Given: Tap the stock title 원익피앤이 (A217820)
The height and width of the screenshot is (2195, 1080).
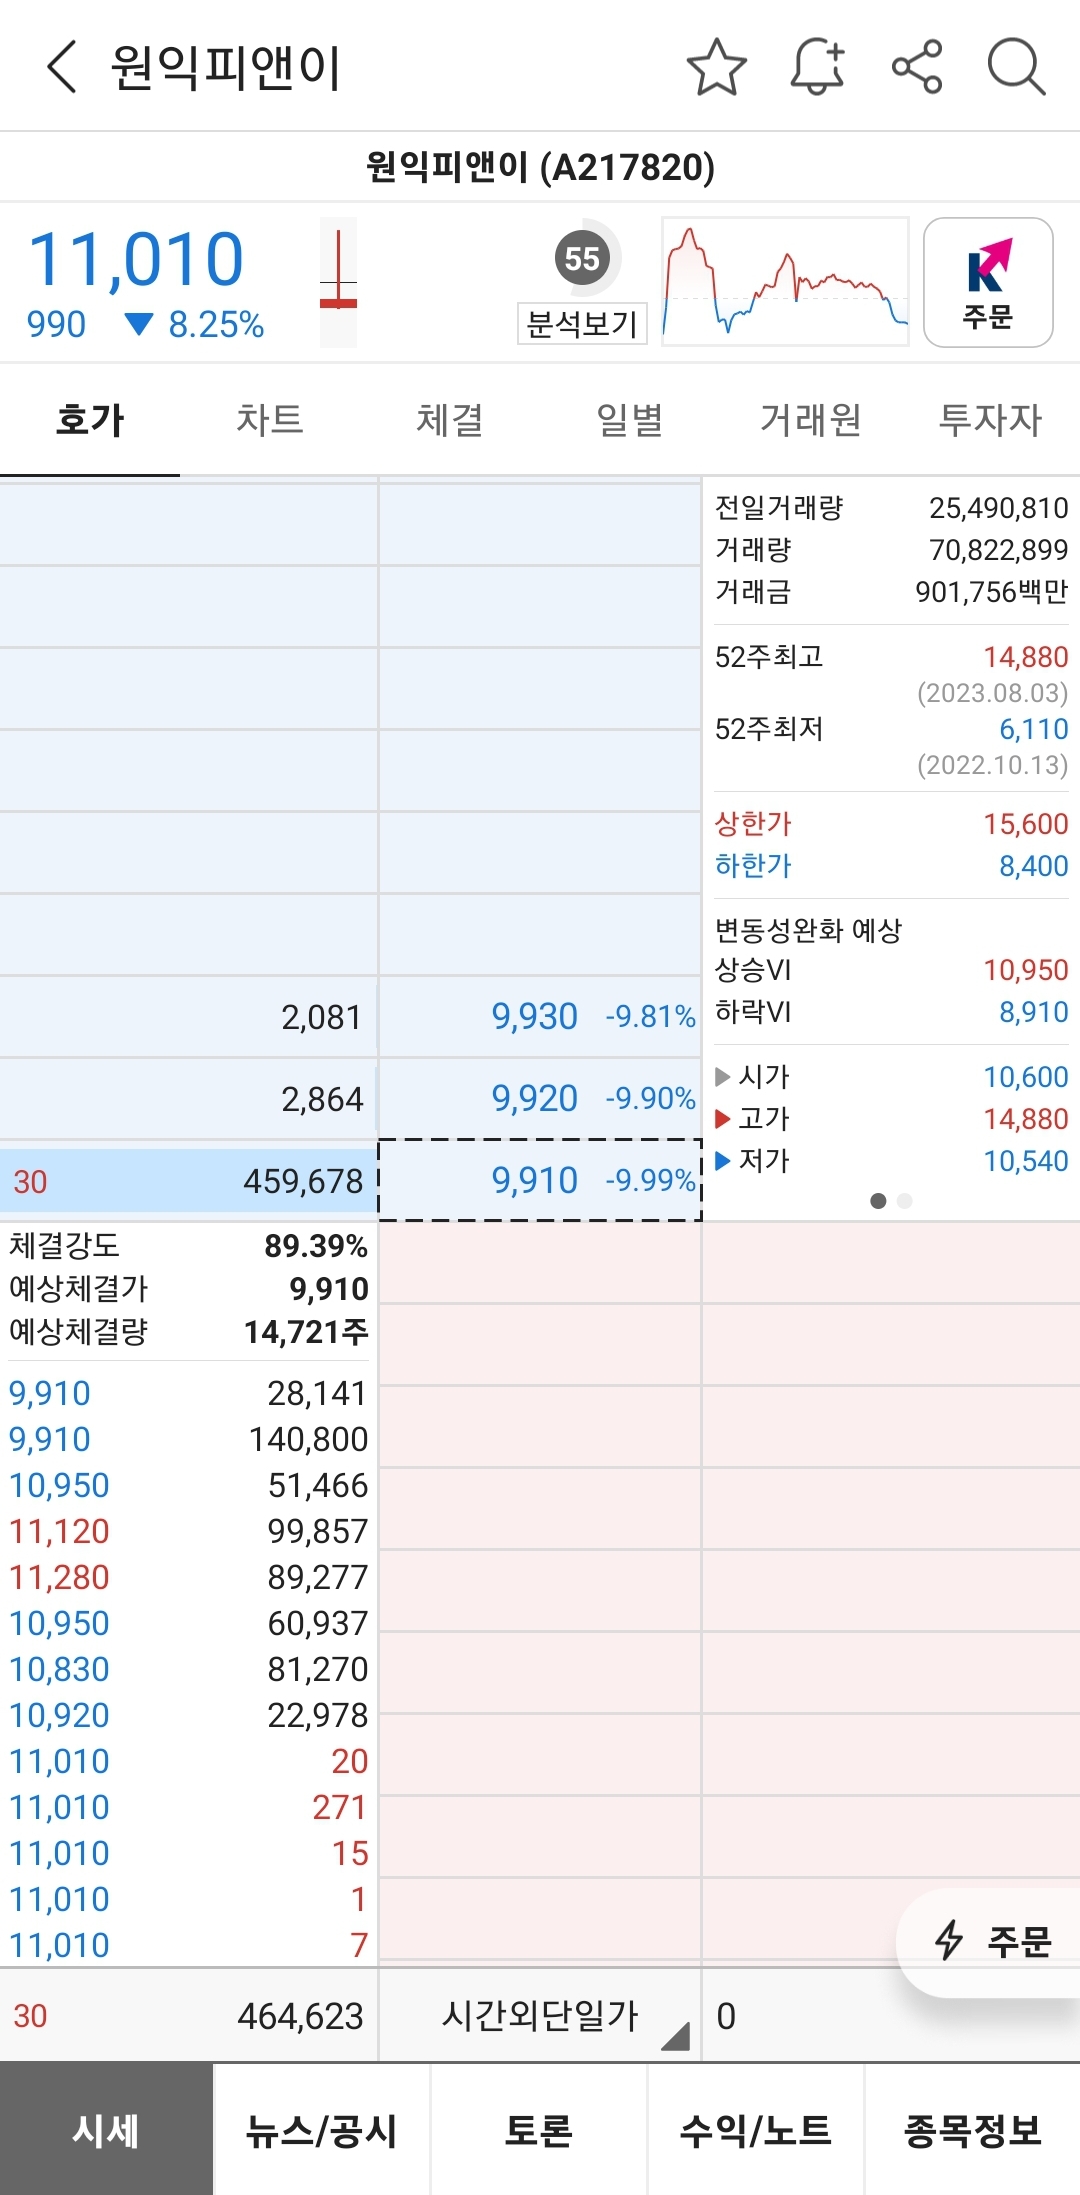Looking at the screenshot, I should [540, 167].
